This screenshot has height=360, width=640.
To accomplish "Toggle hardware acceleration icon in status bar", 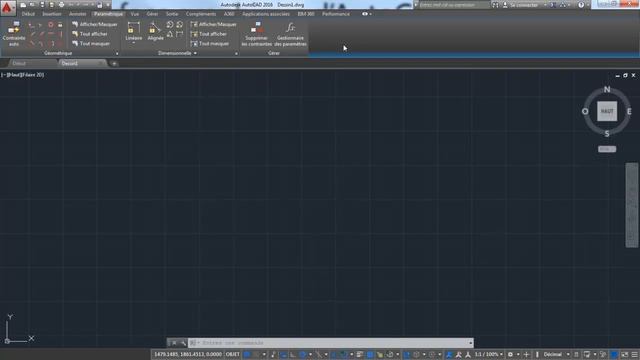I will [614, 354].
